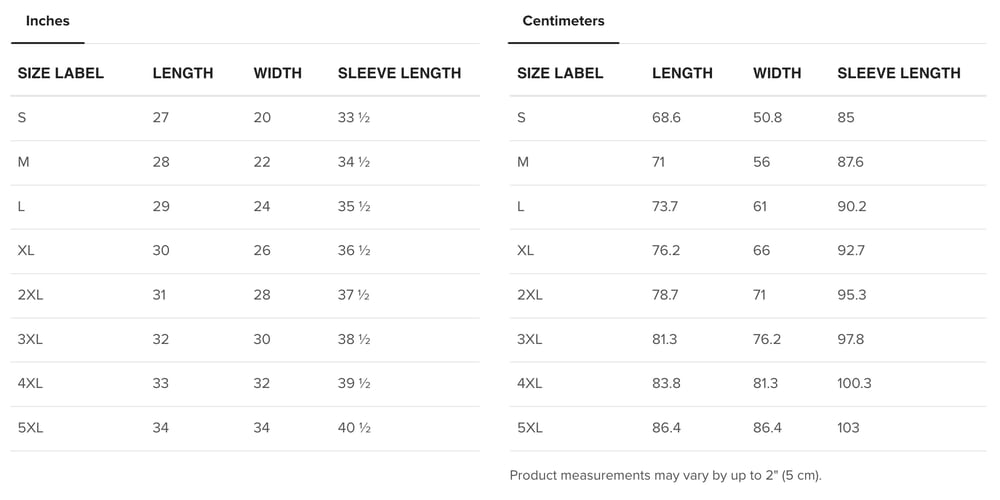The image size is (1000, 500).
Task: Click the 68.6 length value
Action: (666, 118)
